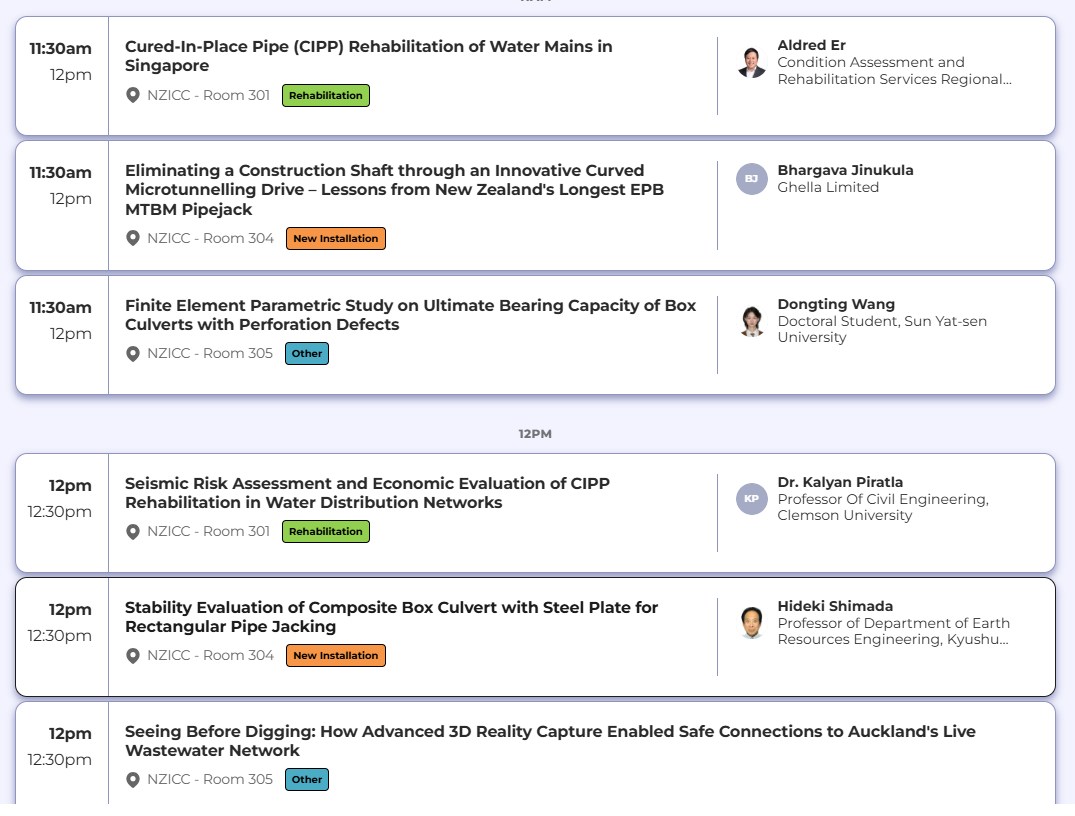This screenshot has height=816, width=1075.
Task: Click Condition Assessment and Rehabilitation Services Regional text
Action: tap(895, 71)
